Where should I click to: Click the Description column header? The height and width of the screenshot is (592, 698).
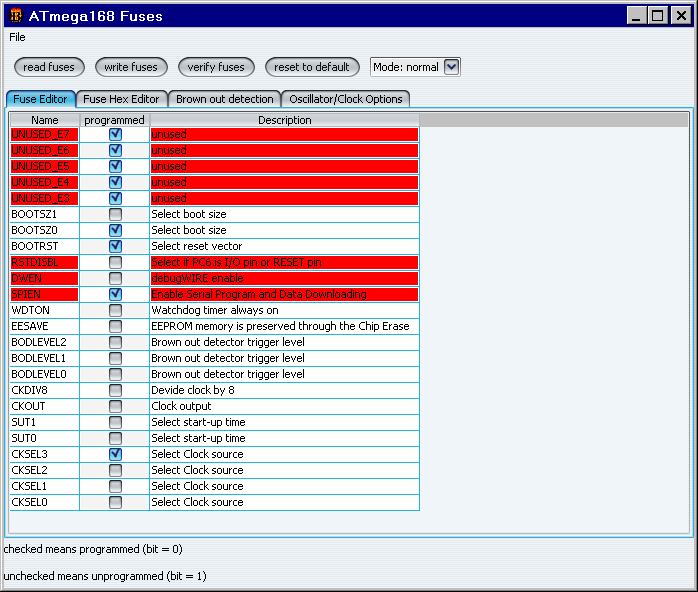(285, 120)
